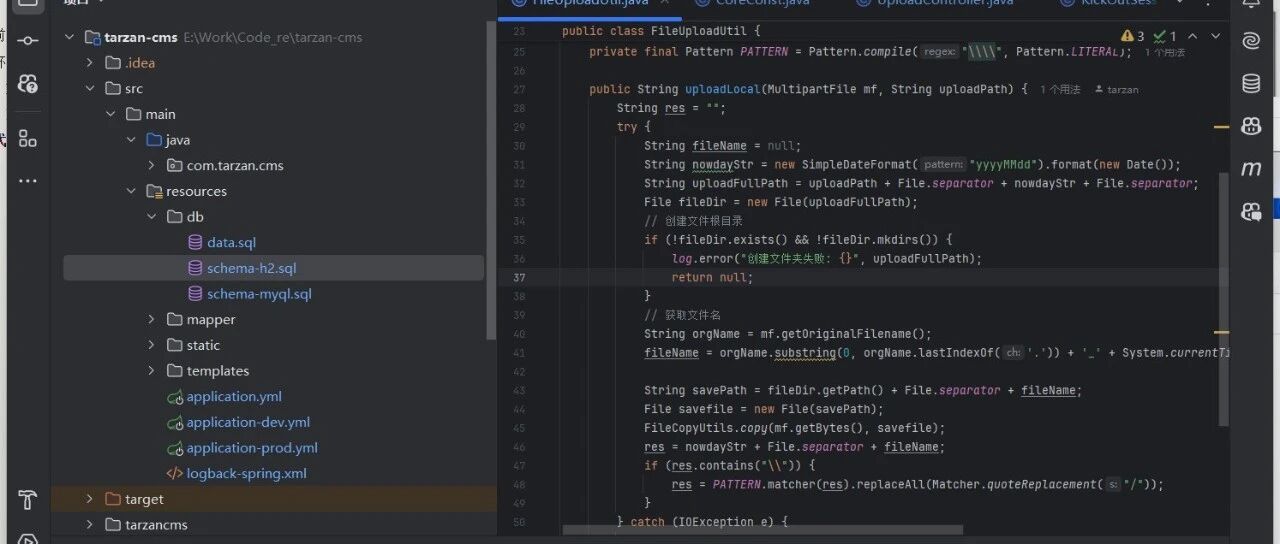Open the Database tool window icon
The image size is (1280, 544).
tap(1251, 84)
